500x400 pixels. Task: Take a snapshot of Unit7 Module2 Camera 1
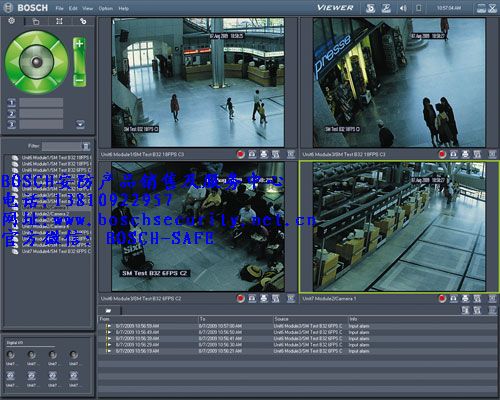454,298
